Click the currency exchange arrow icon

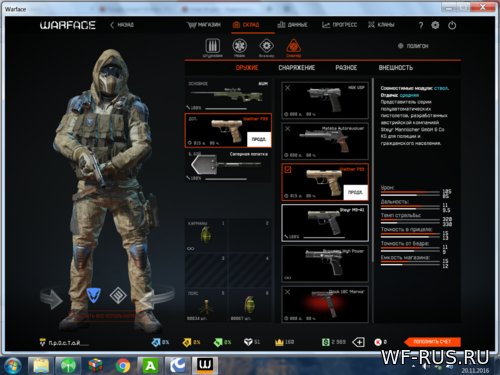click(359, 342)
